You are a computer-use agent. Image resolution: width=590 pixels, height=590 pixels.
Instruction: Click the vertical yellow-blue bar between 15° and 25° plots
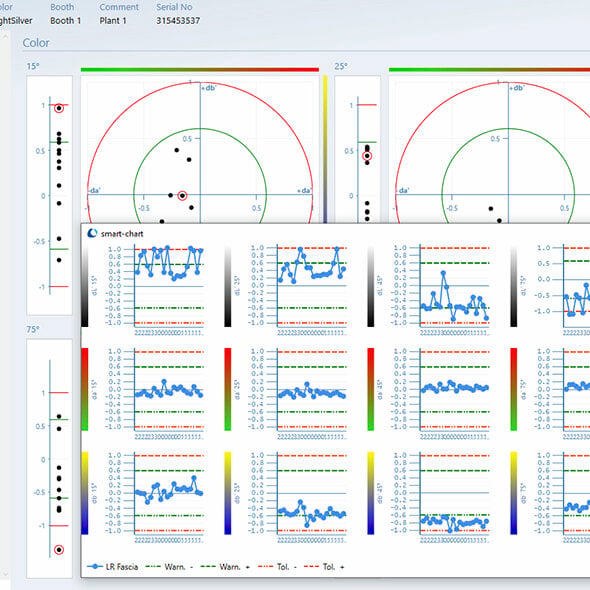325,149
